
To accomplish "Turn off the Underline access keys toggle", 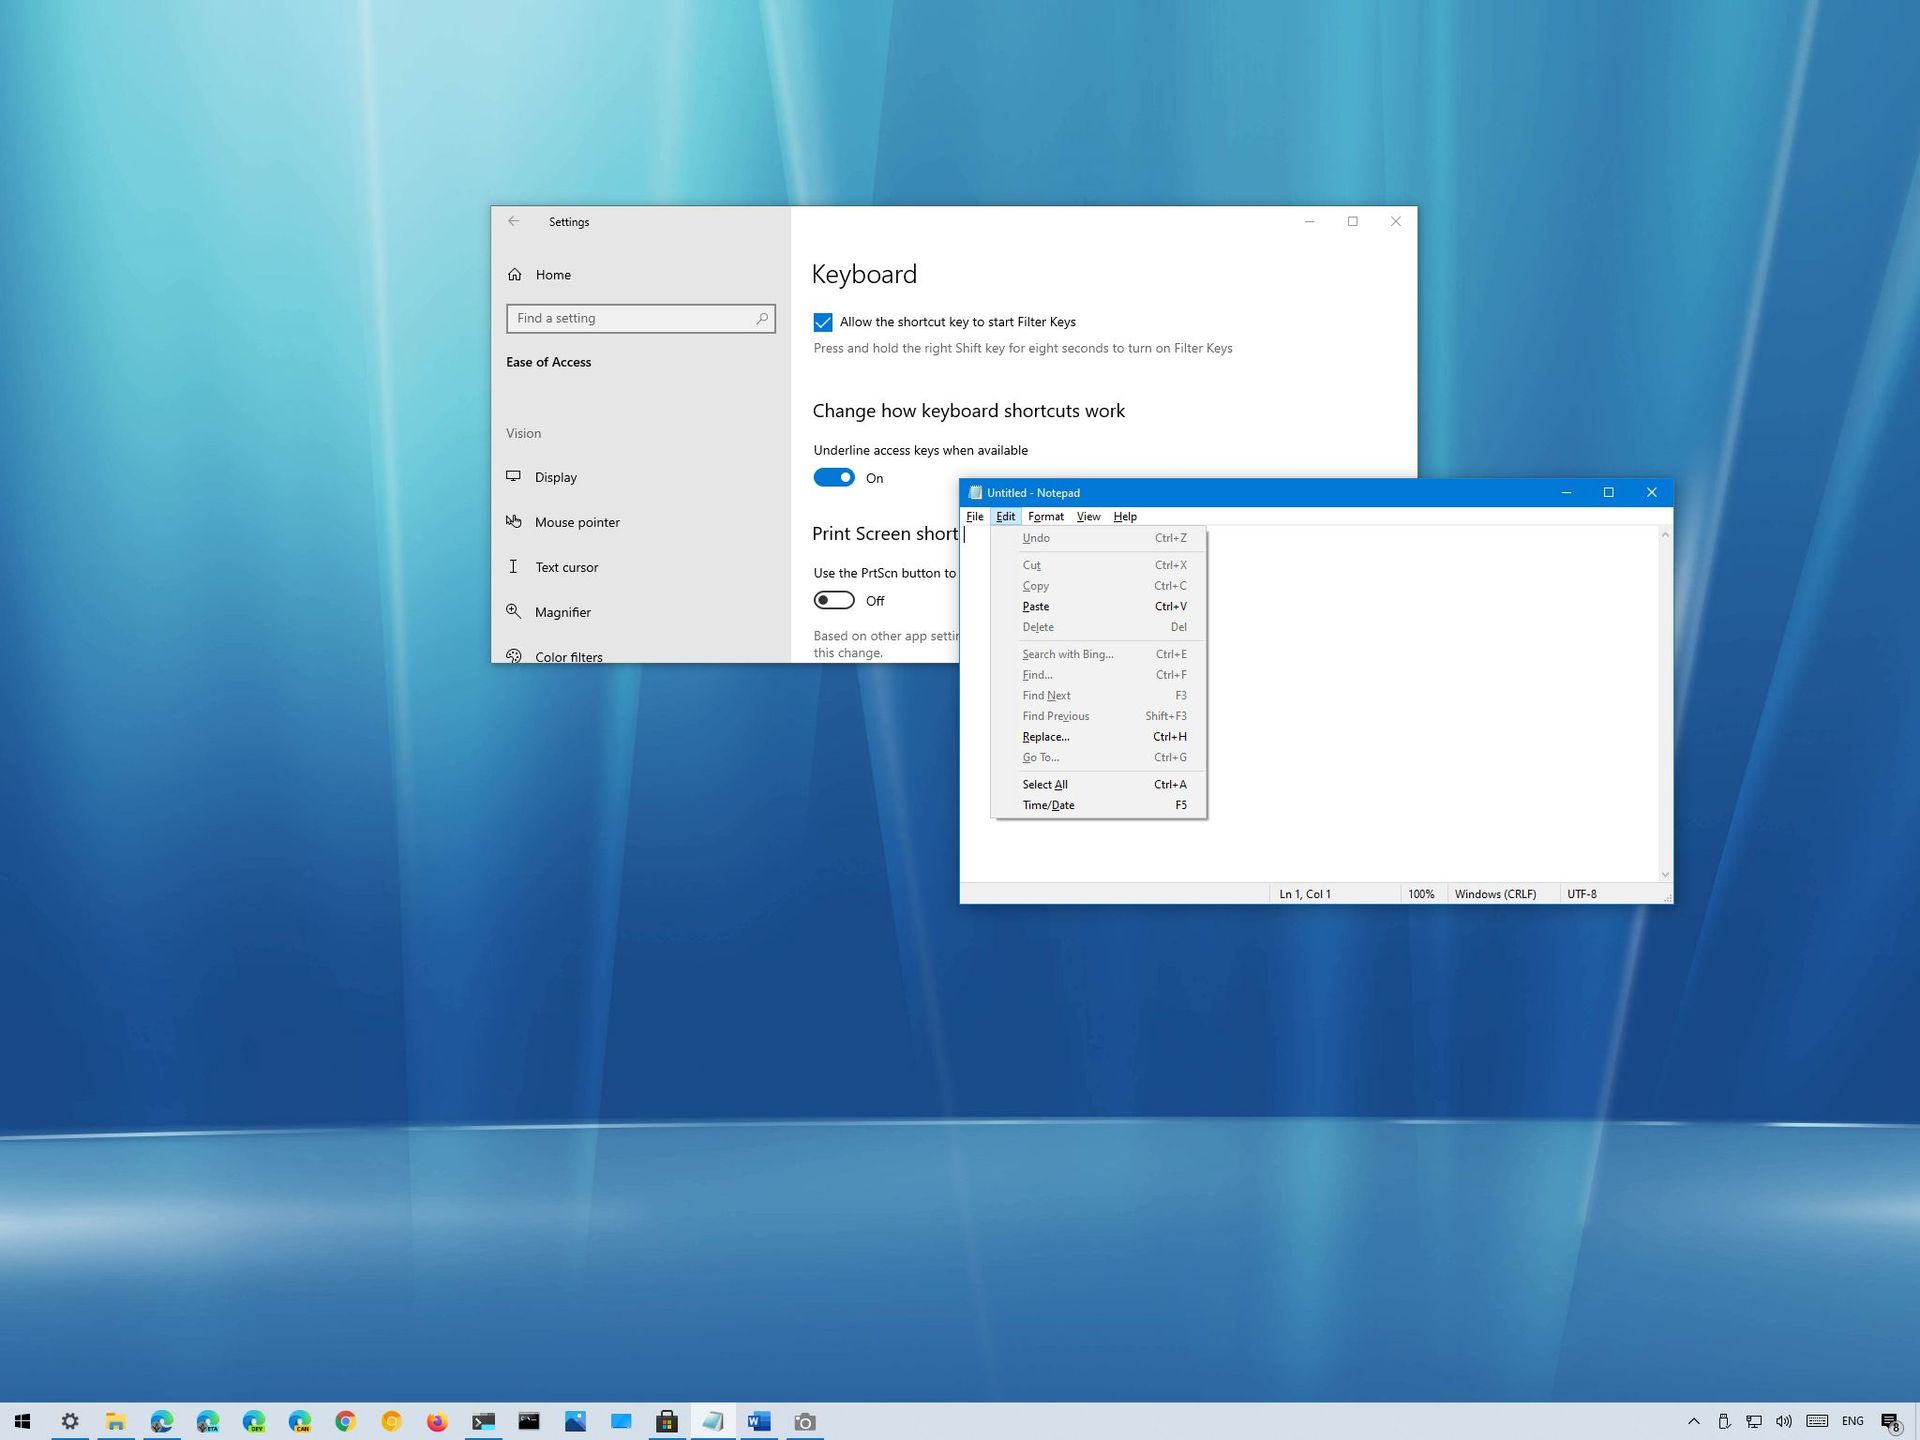I will pos(834,477).
